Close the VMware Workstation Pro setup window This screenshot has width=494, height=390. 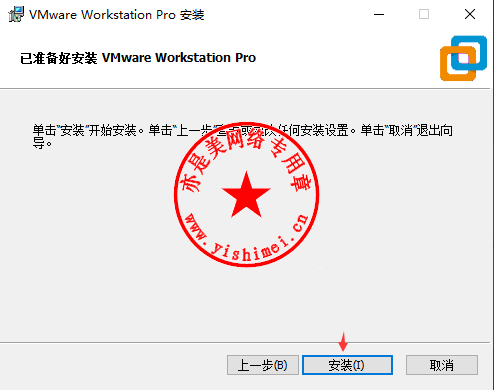tap(470, 14)
